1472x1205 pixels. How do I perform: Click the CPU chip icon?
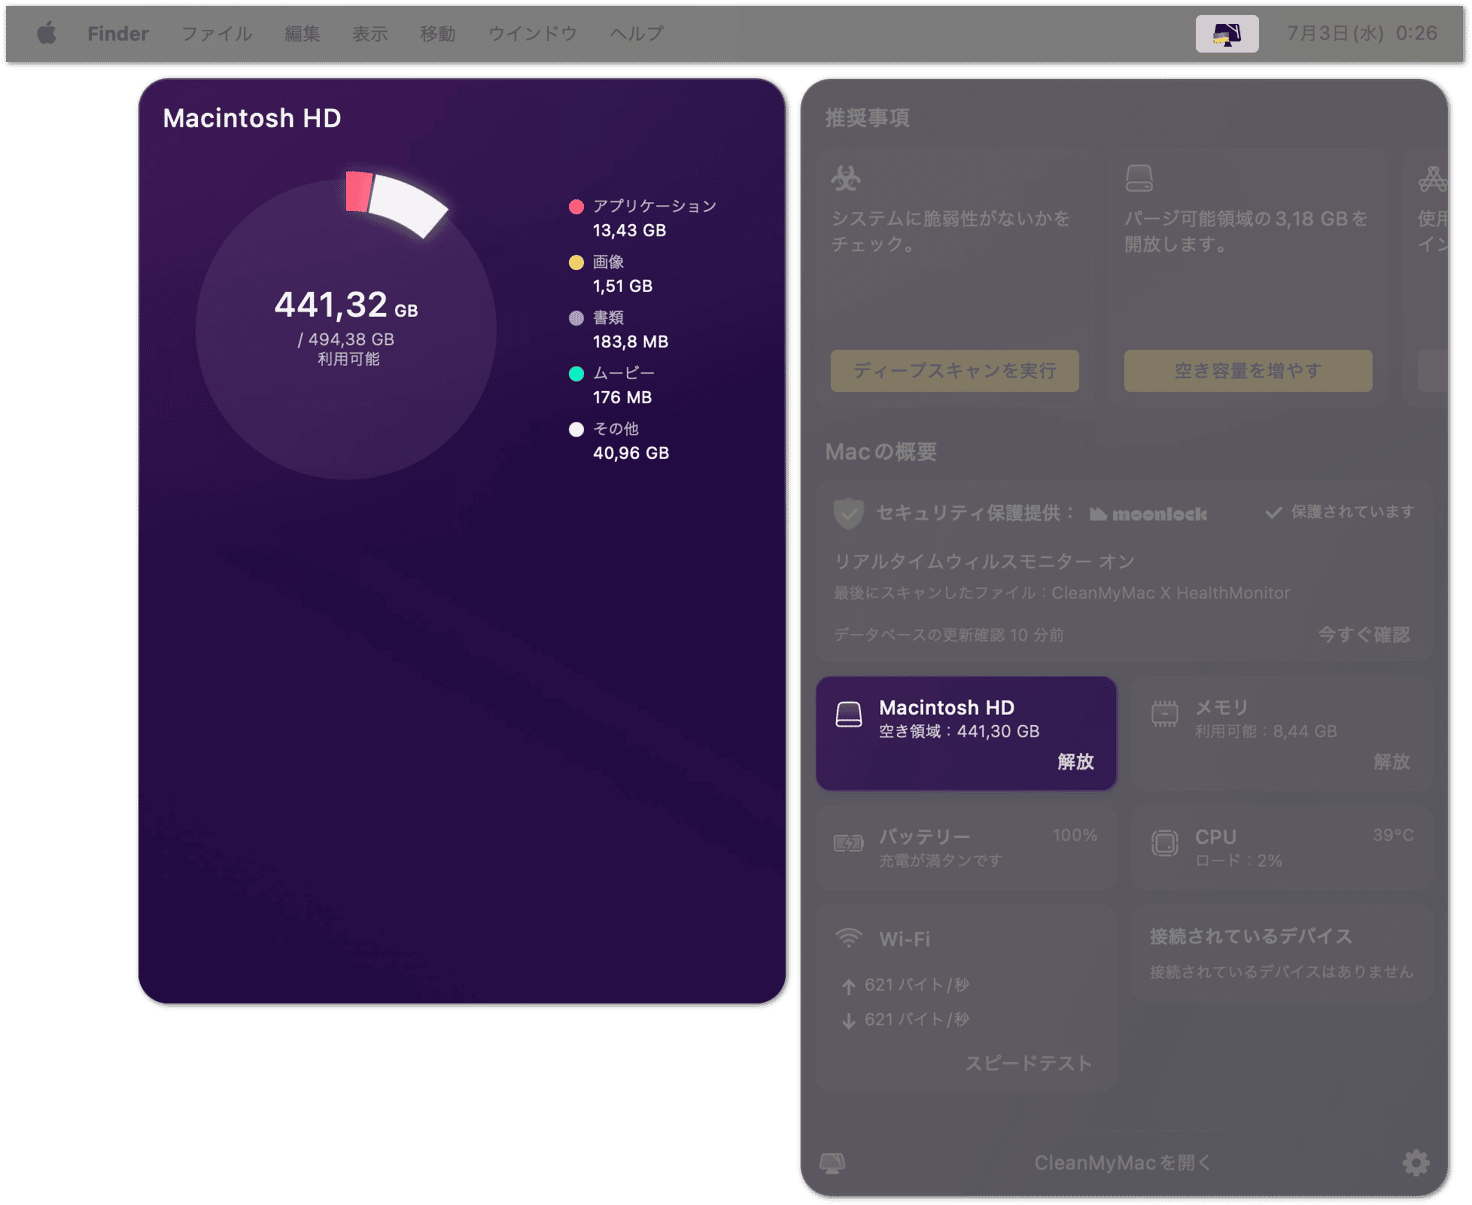click(x=1165, y=843)
